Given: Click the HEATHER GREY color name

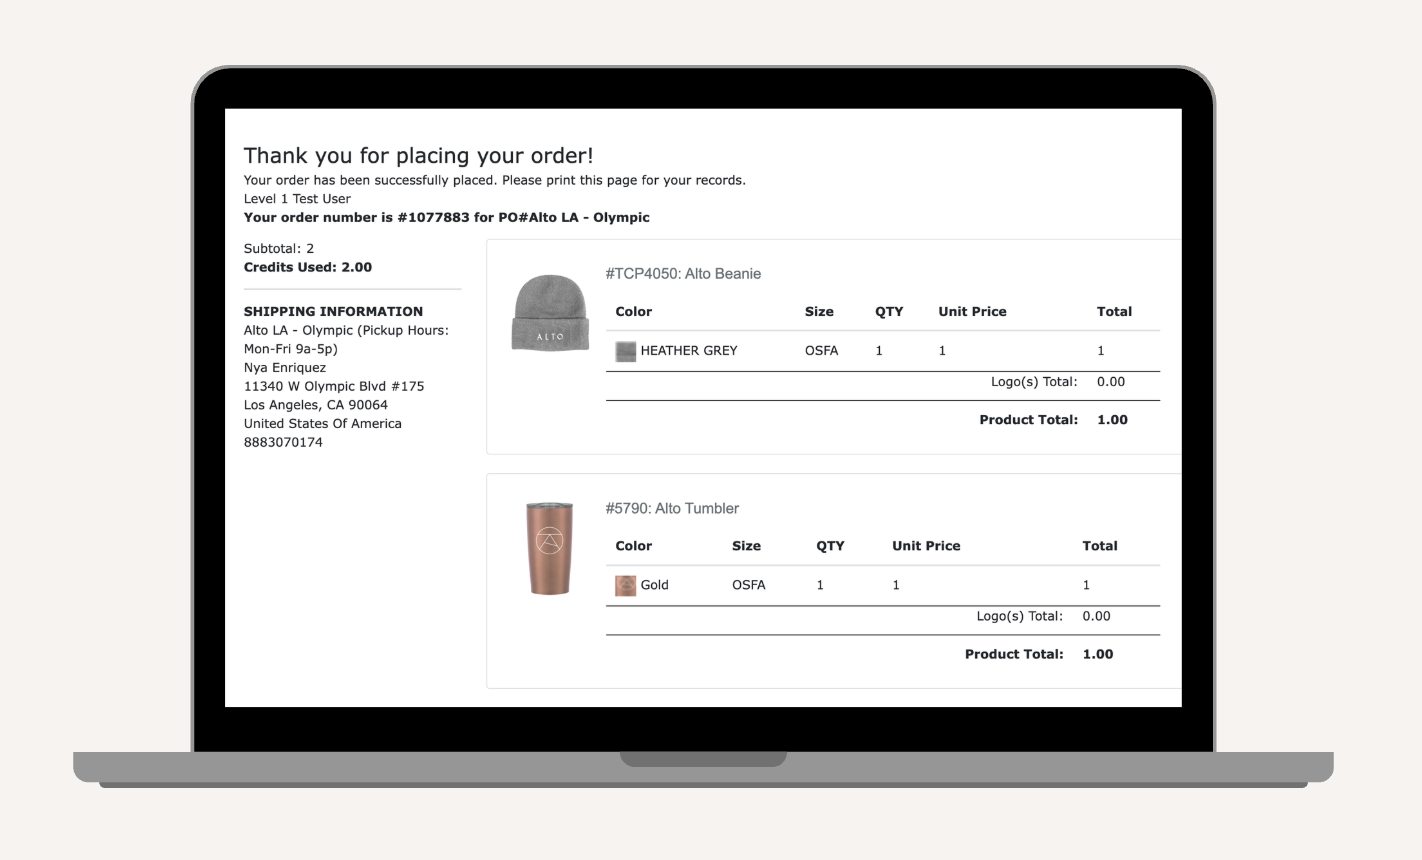Looking at the screenshot, I should 688,351.
